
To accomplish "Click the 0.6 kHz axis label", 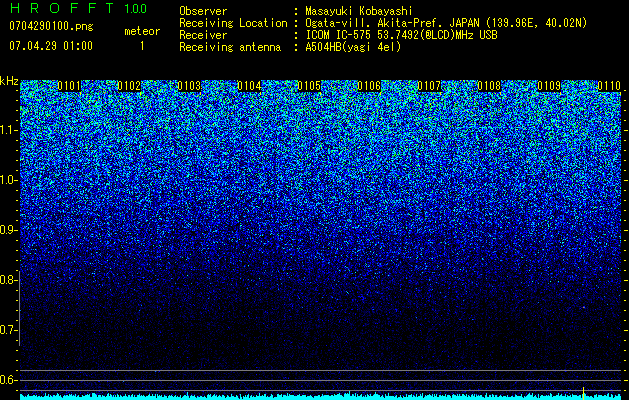I will click(8, 380).
